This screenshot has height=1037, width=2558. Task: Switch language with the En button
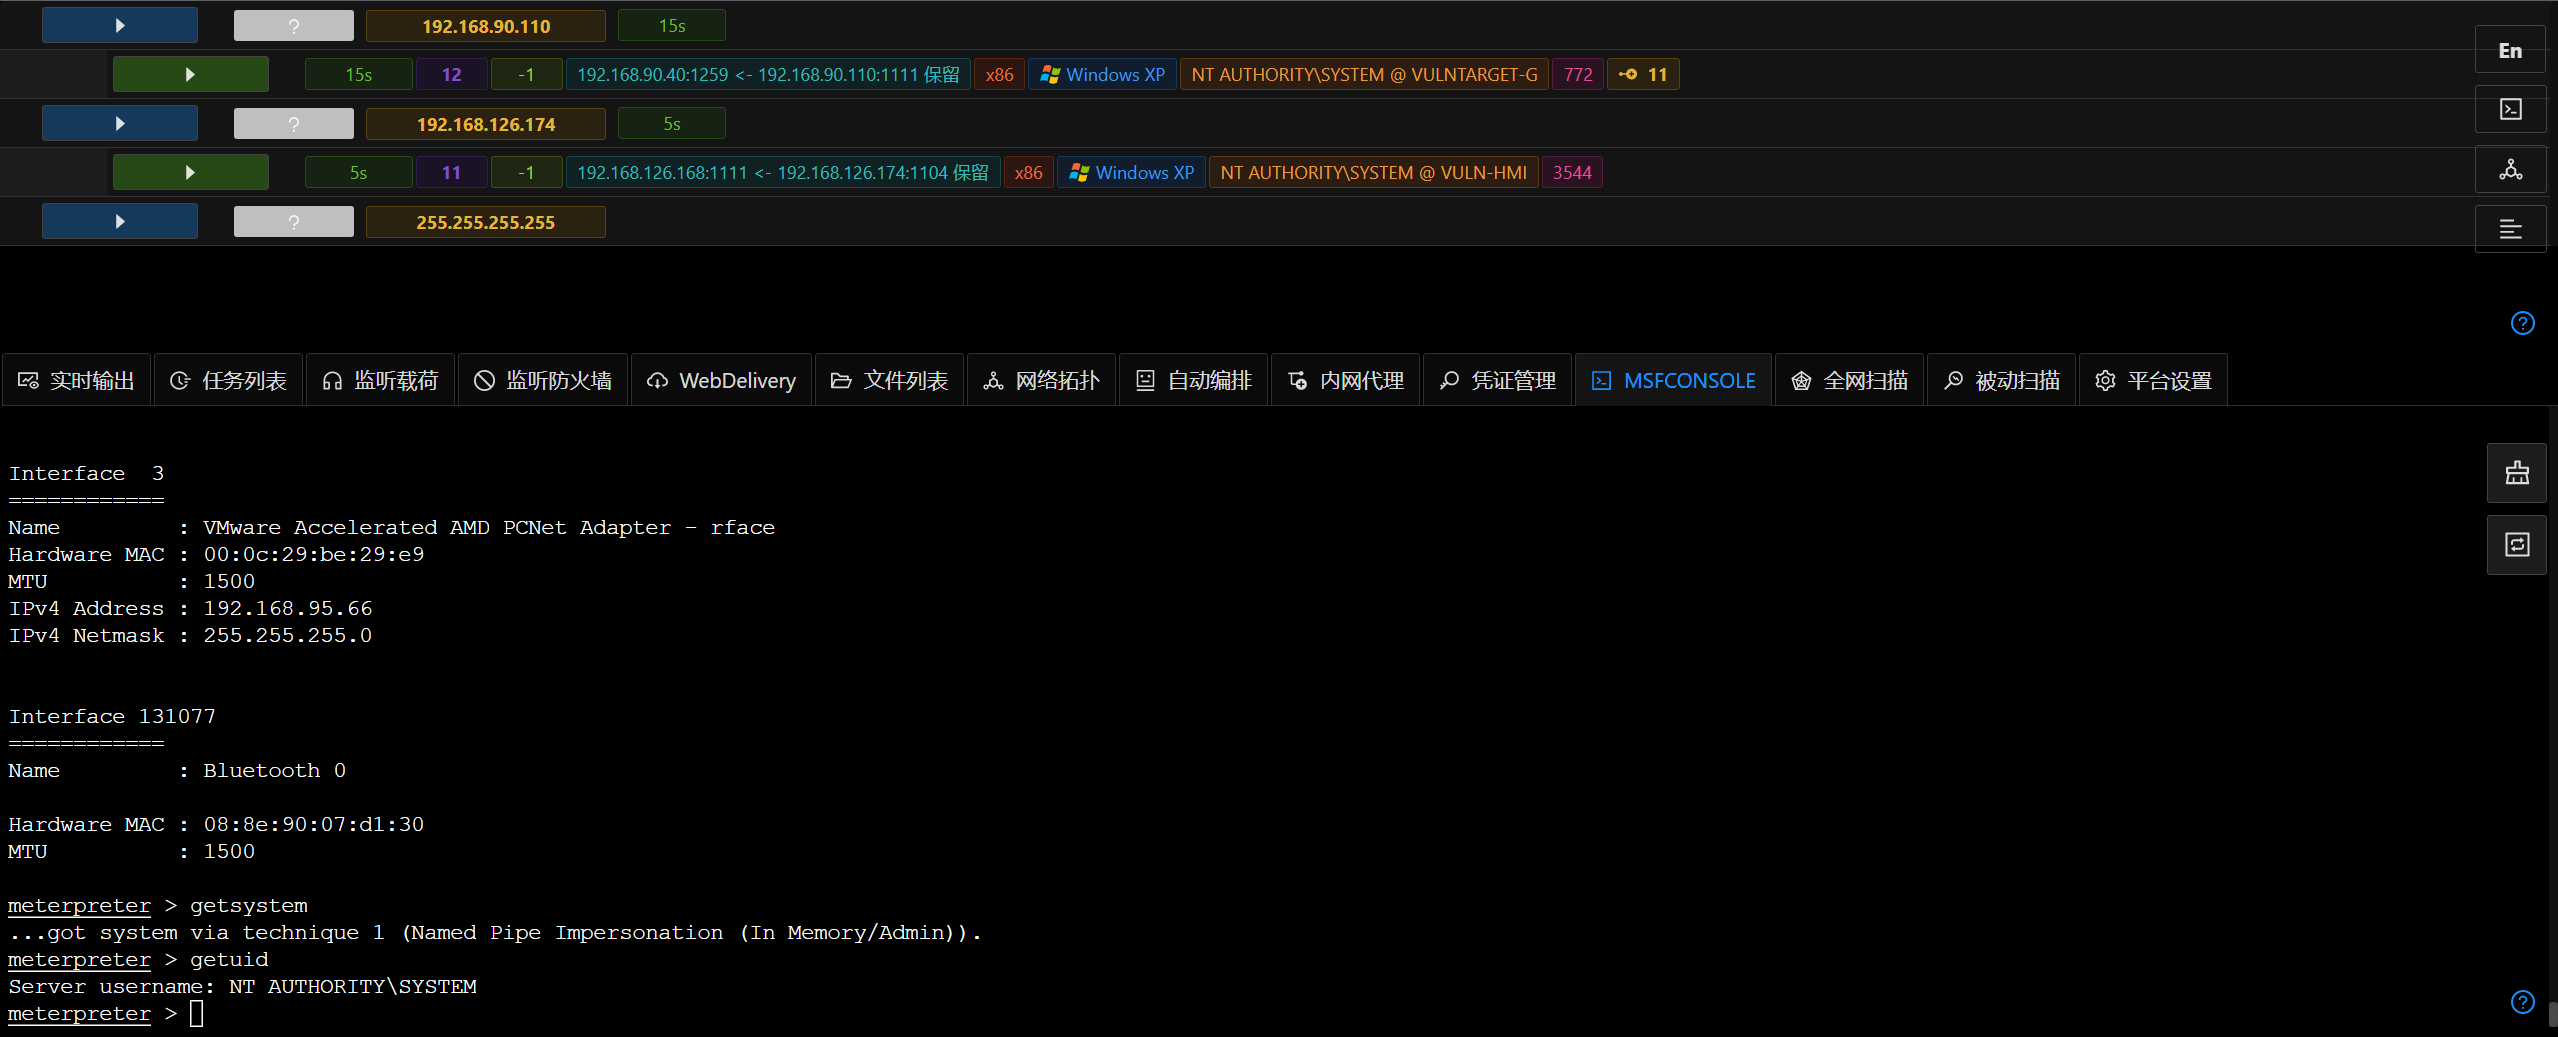point(2510,50)
